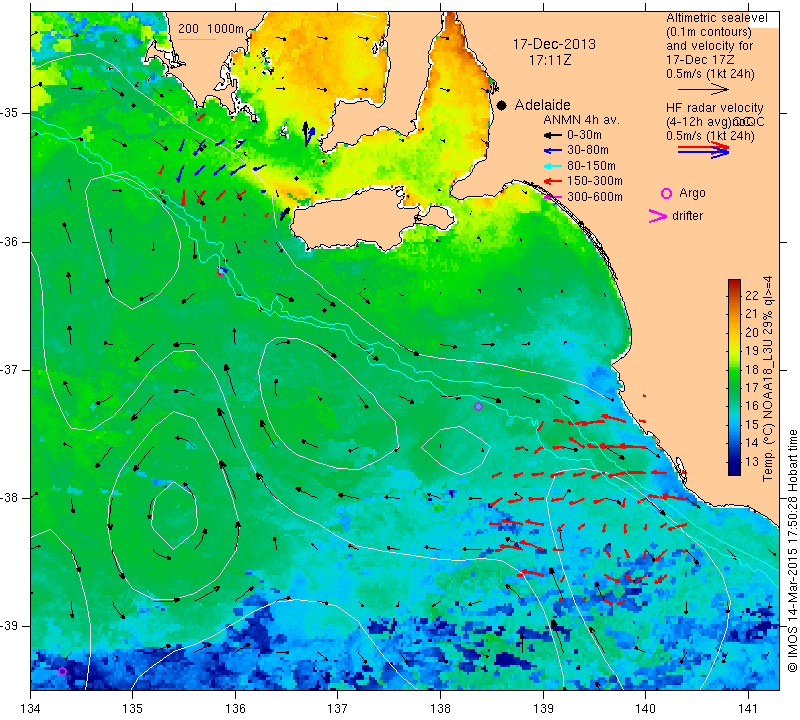
Task: Click the HF radar red-blue scale arrows
Action: coord(704,150)
